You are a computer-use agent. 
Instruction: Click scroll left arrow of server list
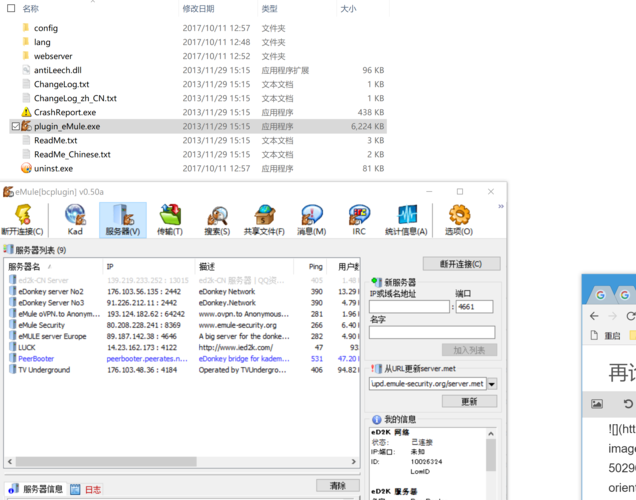point(10,461)
